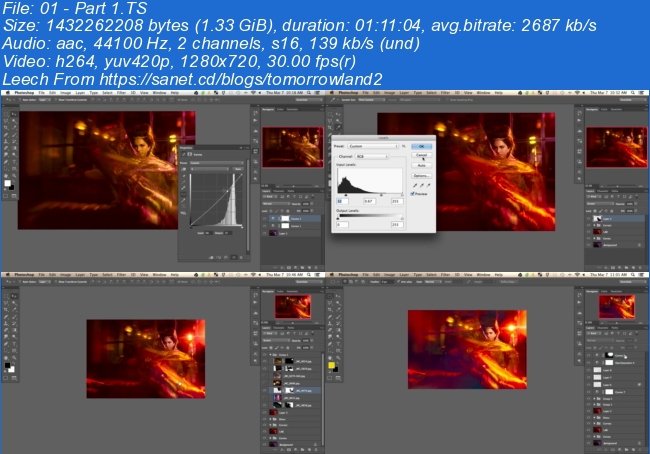The image size is (650, 454).
Task: Click Options... in the Levels dialog
Action: pyautogui.click(x=422, y=176)
